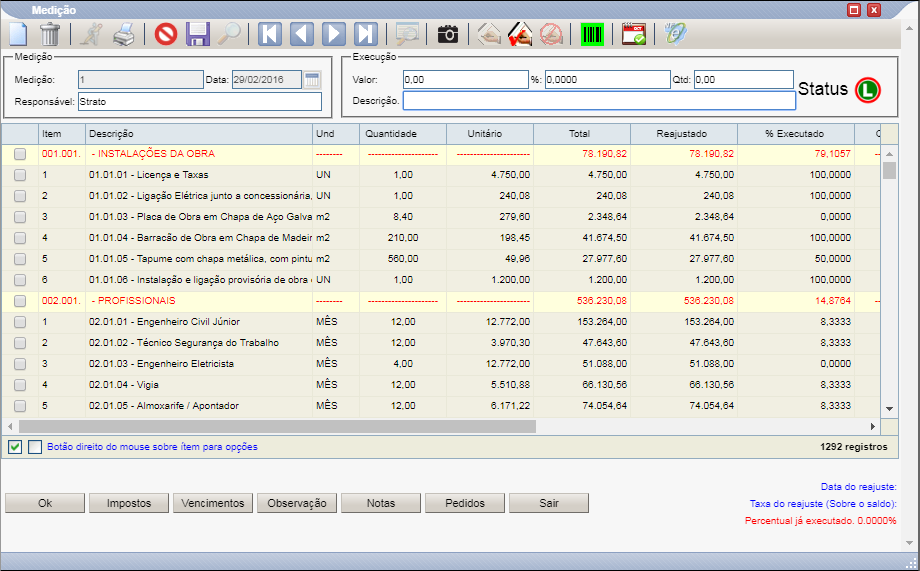920x571 pixels.
Task: Click the Ok button
Action: (x=45, y=503)
